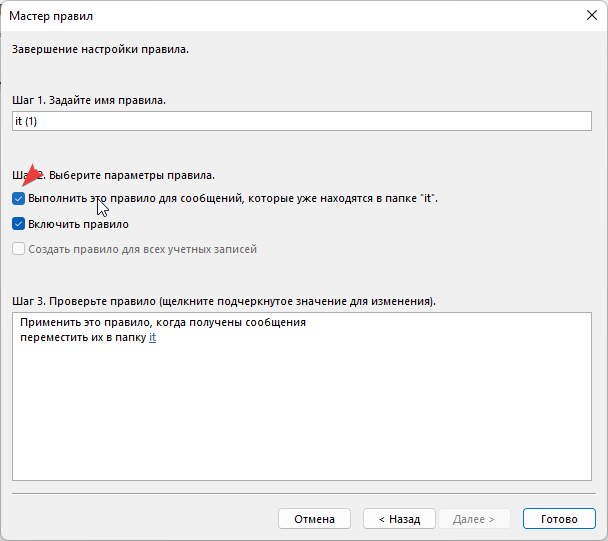Viewport: 608px width, 541px height.
Task: Select the "Шаг 1. Задайте имя правила." label
Action: (88, 100)
